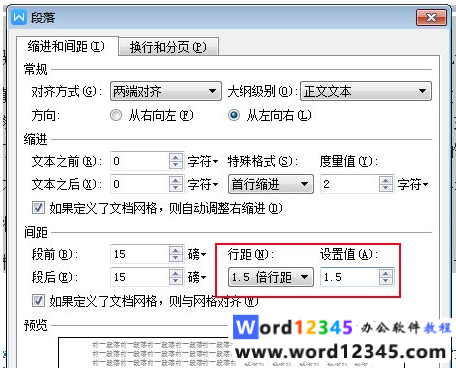Increase the 段后 spacing value
The height and width of the screenshot is (368, 456).
(x=176, y=273)
